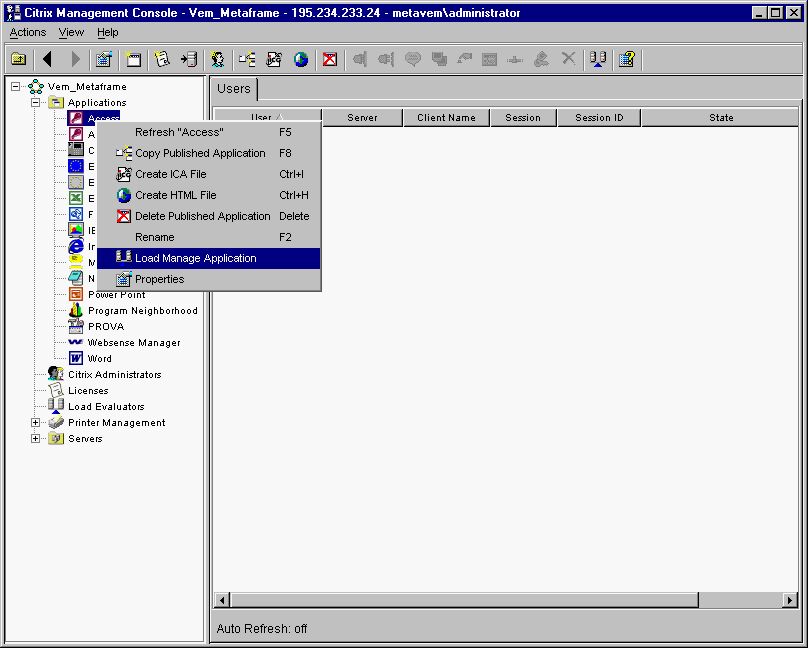The height and width of the screenshot is (648, 808).
Task: Select Create HTML File in the context menu
Action: point(209,195)
